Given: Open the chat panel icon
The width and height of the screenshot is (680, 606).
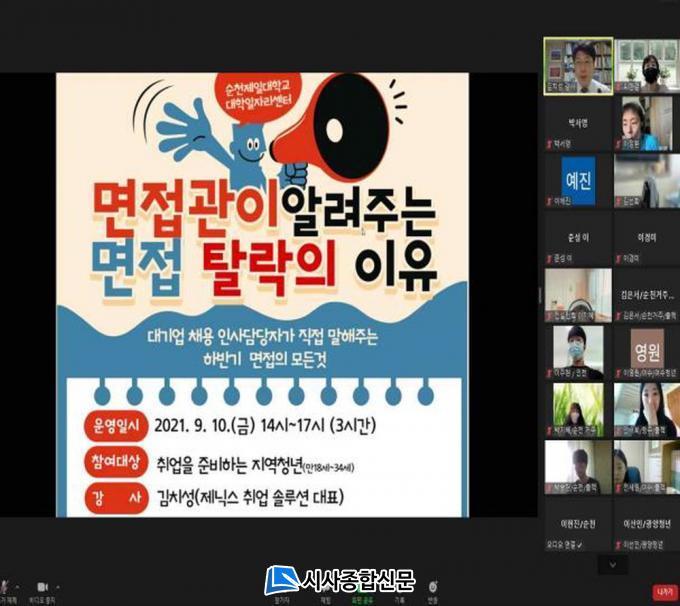Looking at the screenshot, I should point(325,586).
